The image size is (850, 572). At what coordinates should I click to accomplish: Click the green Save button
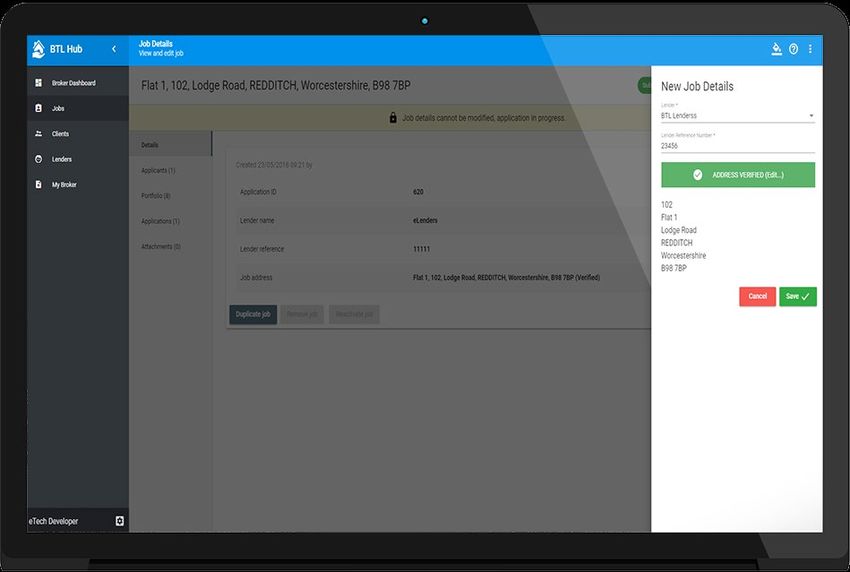click(x=798, y=297)
